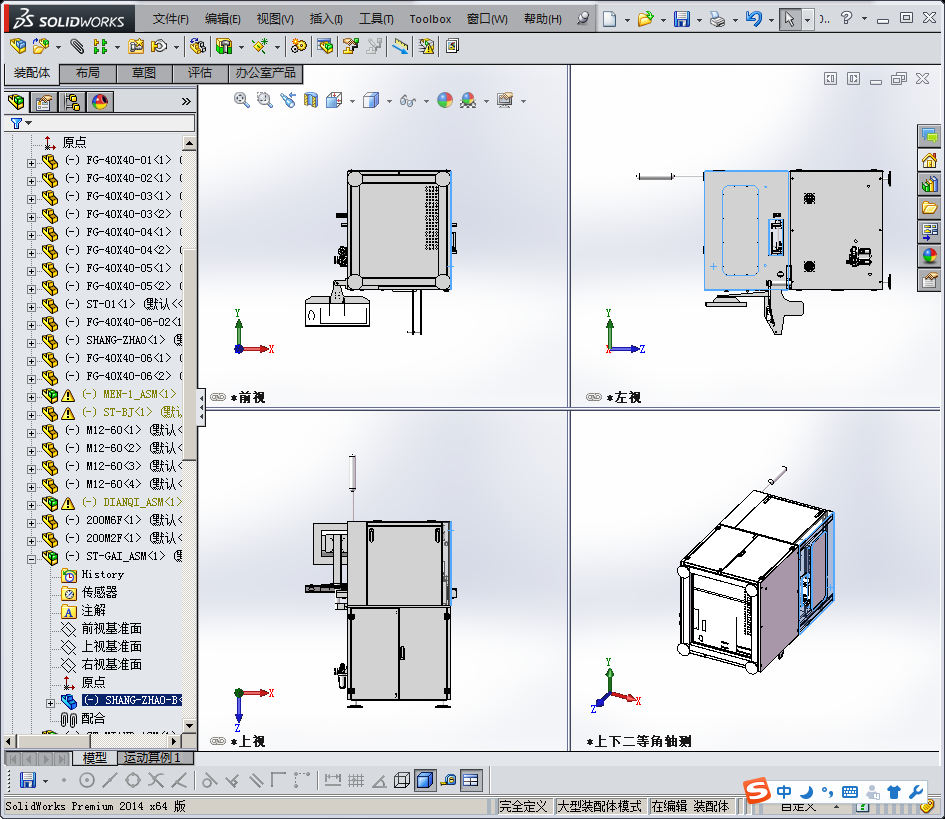The image size is (945, 819).
Task: Expand the FG-40X40-01<1> component
Action: 31,163
